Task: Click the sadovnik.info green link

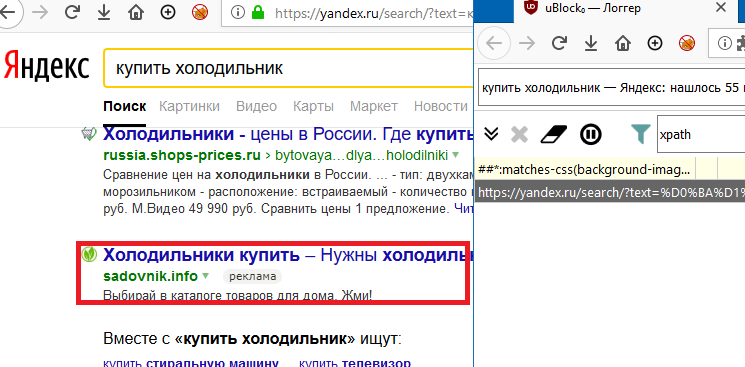Action: point(150,276)
